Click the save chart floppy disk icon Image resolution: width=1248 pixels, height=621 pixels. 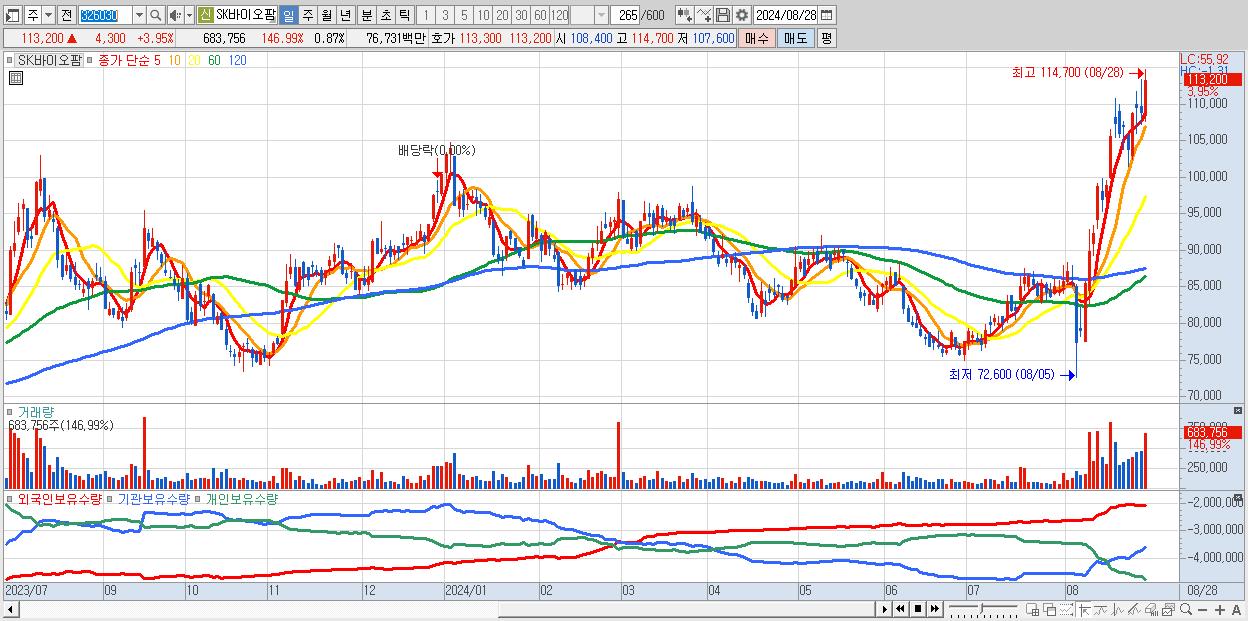[x=723, y=15]
